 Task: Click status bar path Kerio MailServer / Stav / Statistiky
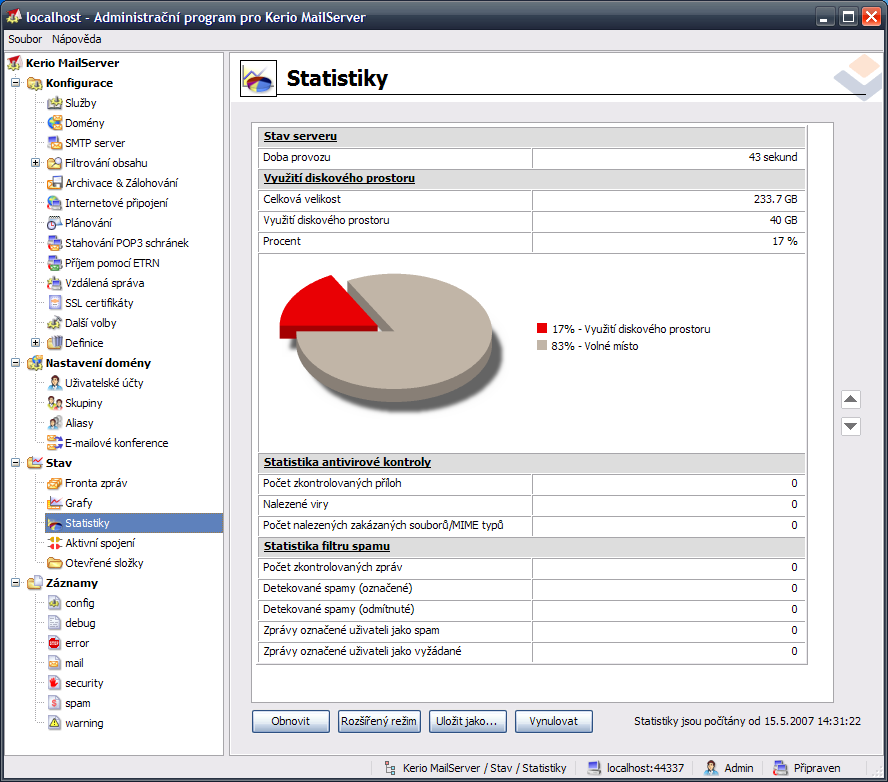tap(484, 768)
